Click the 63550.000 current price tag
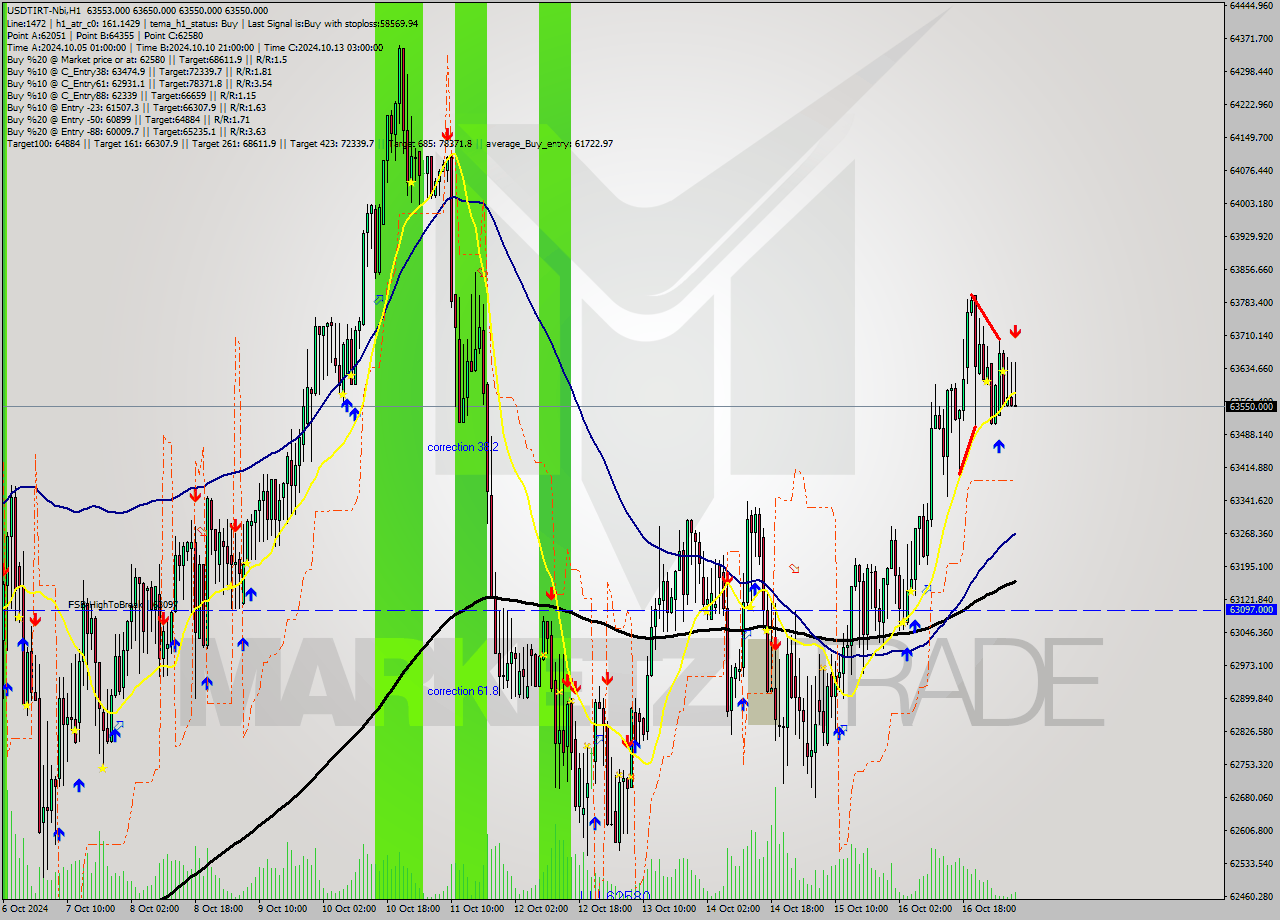The height and width of the screenshot is (920, 1280). coord(1251,406)
